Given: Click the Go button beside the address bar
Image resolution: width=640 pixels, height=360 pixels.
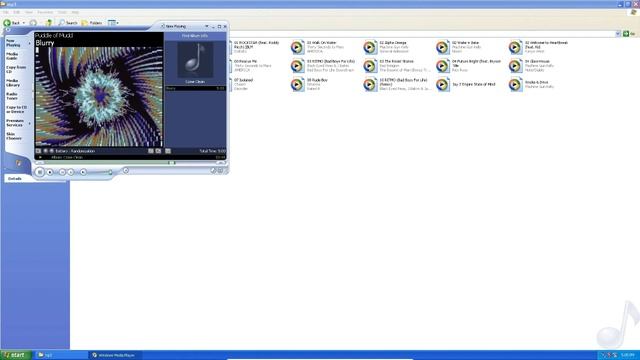Looking at the screenshot, I should click(629, 33).
